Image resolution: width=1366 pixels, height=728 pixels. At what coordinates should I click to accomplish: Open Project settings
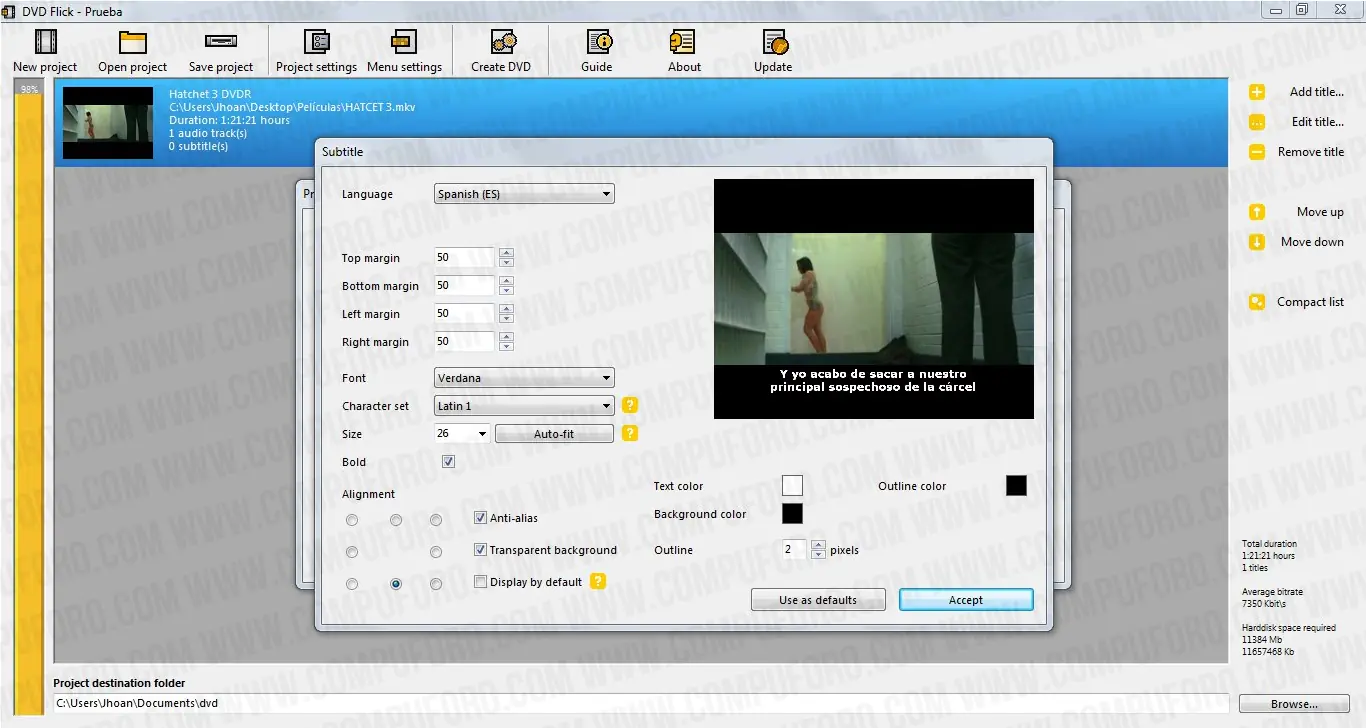316,50
